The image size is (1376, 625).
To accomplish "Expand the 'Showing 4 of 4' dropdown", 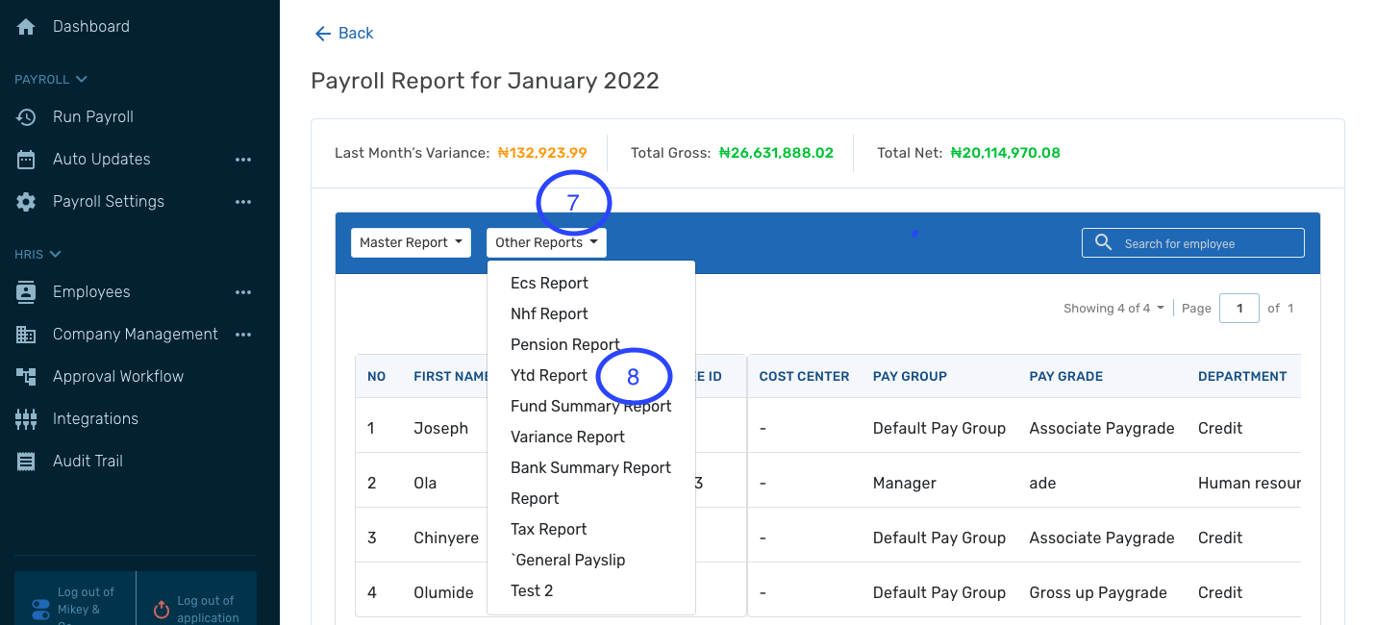I will pyautogui.click(x=1113, y=308).
